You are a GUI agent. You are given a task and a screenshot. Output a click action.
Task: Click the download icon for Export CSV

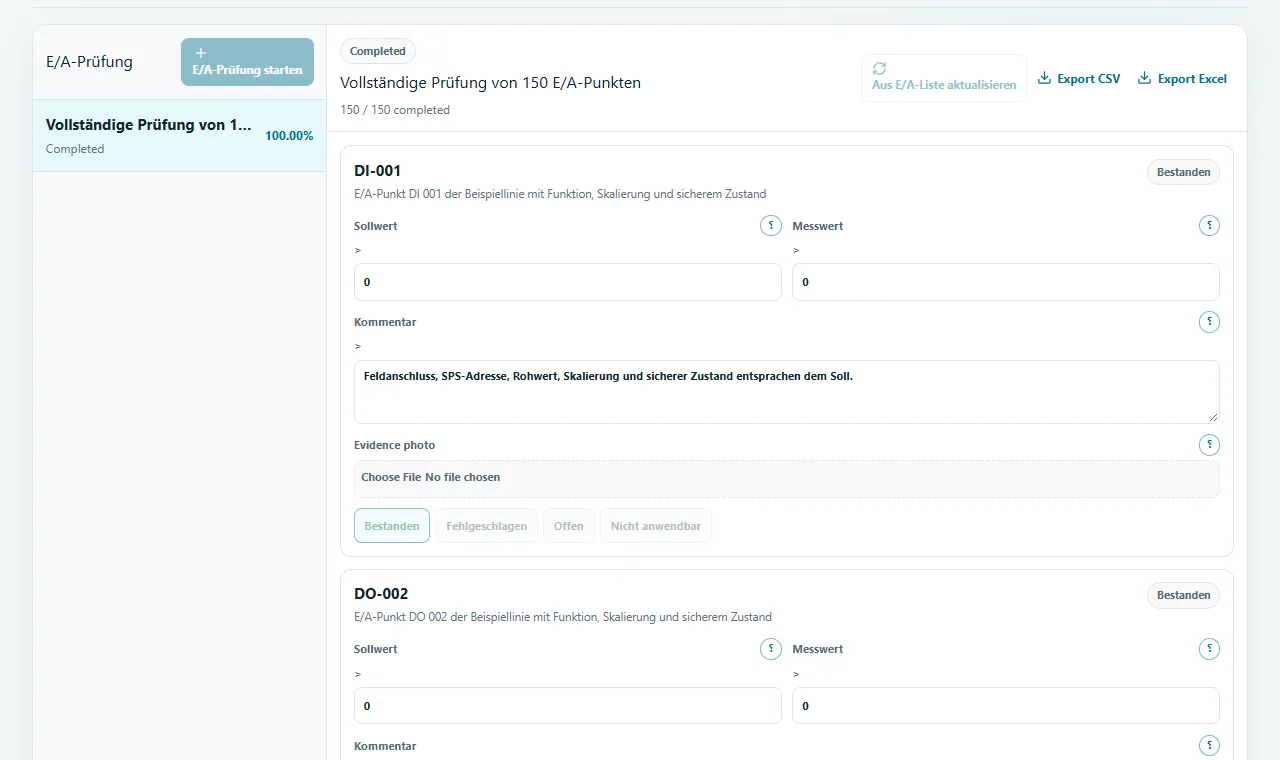click(x=1045, y=78)
